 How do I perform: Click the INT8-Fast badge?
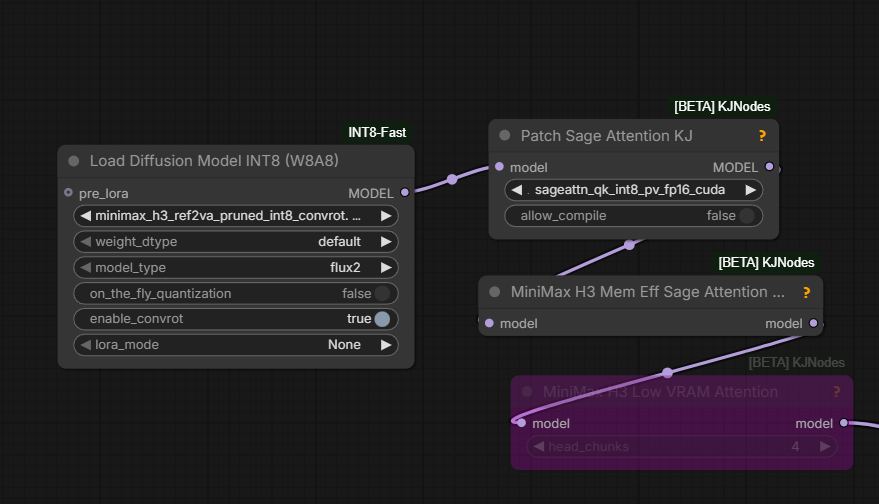(x=377, y=132)
